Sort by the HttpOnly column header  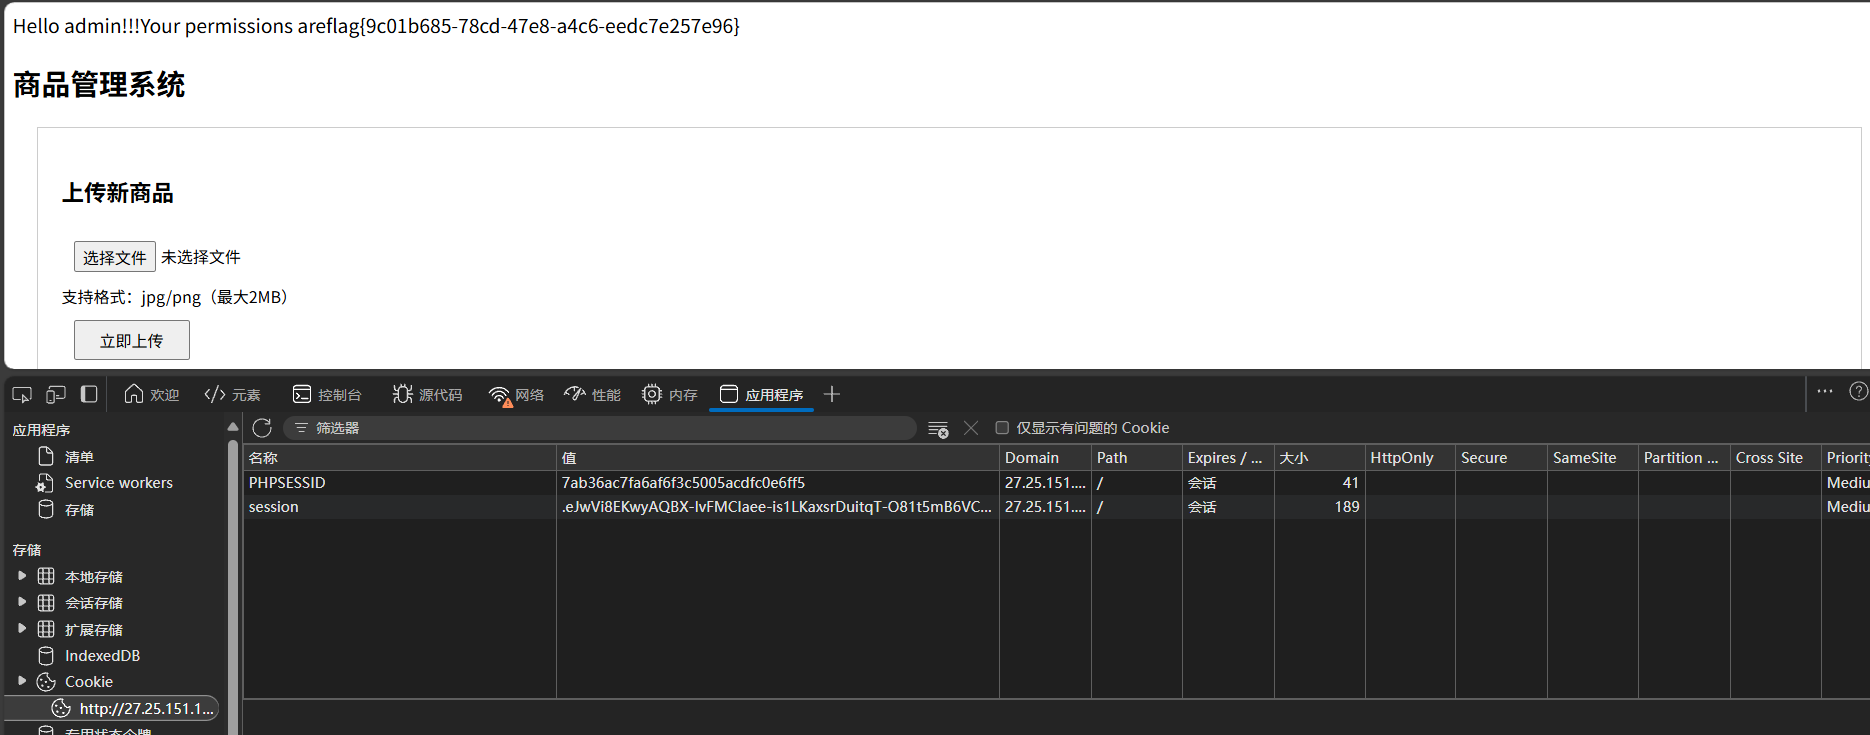coord(1410,458)
